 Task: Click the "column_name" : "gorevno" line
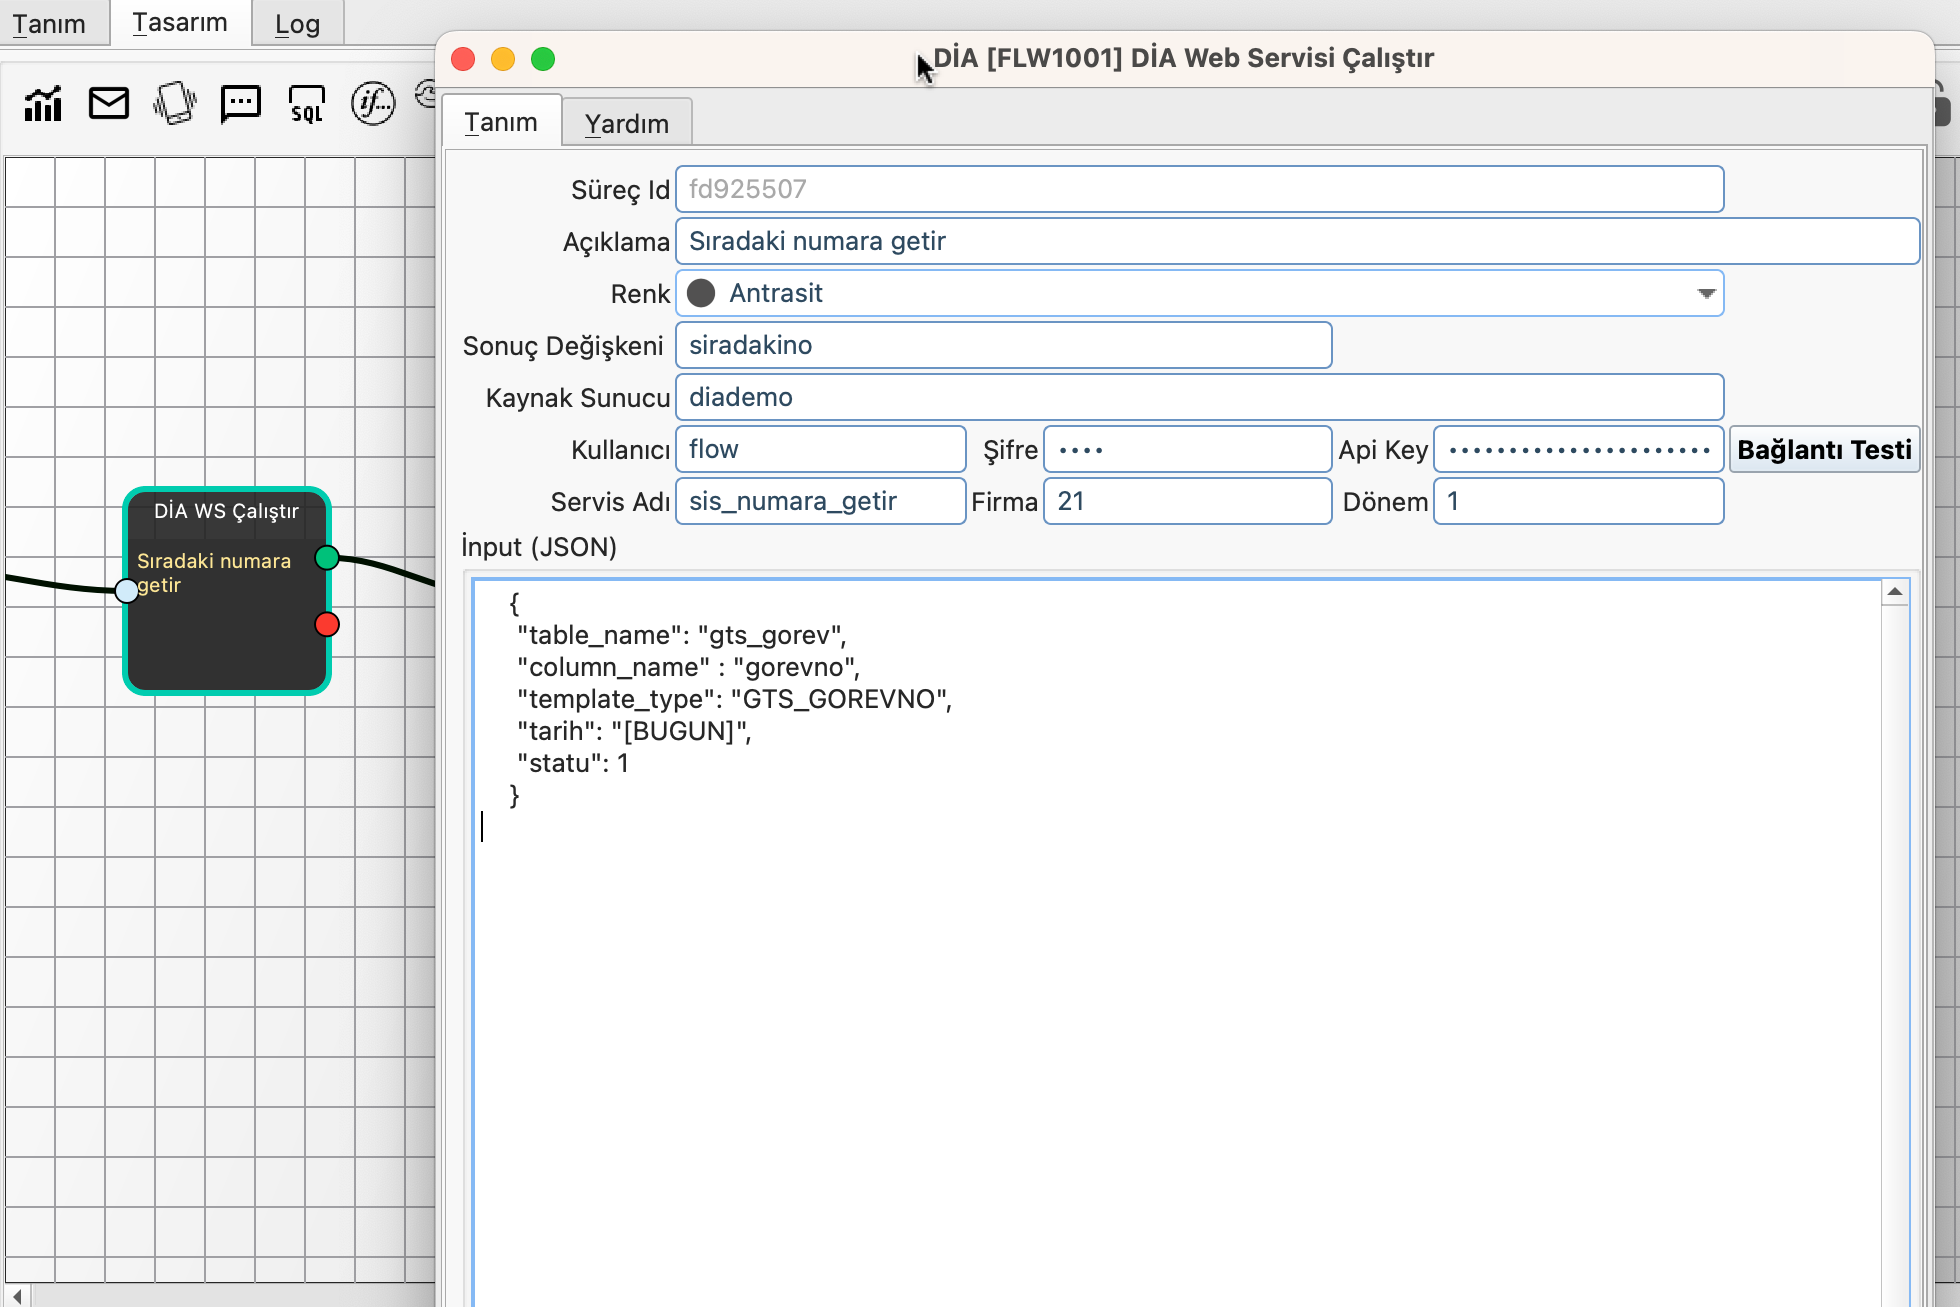tap(688, 667)
